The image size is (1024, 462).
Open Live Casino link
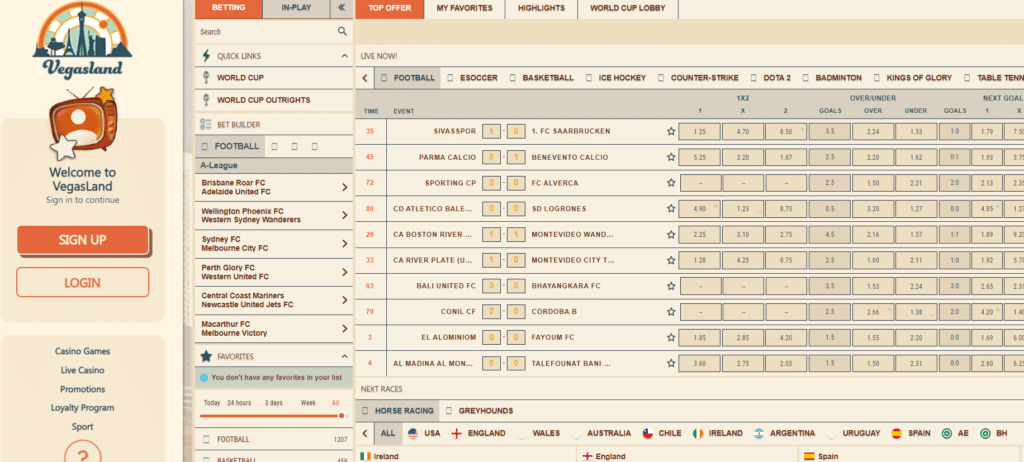pos(82,370)
